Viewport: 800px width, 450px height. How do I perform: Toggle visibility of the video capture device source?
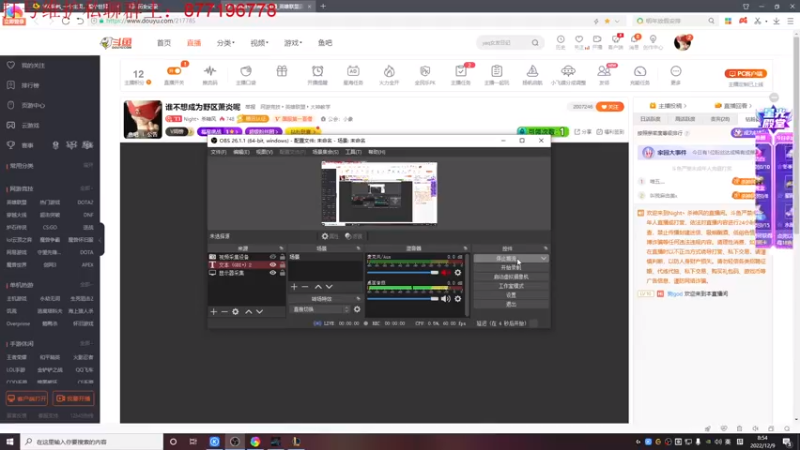[273, 257]
